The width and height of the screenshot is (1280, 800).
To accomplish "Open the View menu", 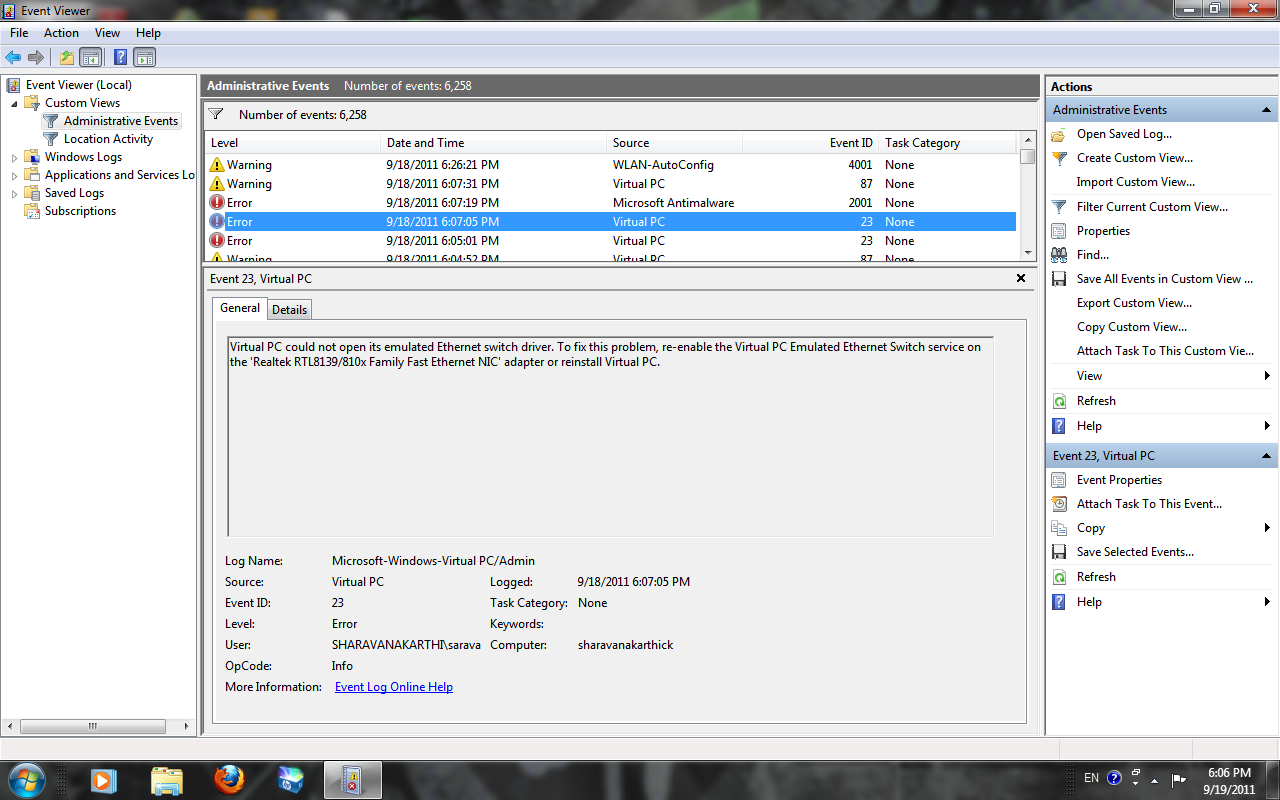I will (107, 33).
